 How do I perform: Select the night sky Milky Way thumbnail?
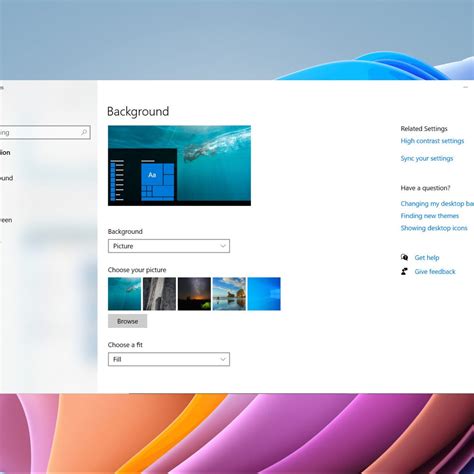(x=194, y=294)
